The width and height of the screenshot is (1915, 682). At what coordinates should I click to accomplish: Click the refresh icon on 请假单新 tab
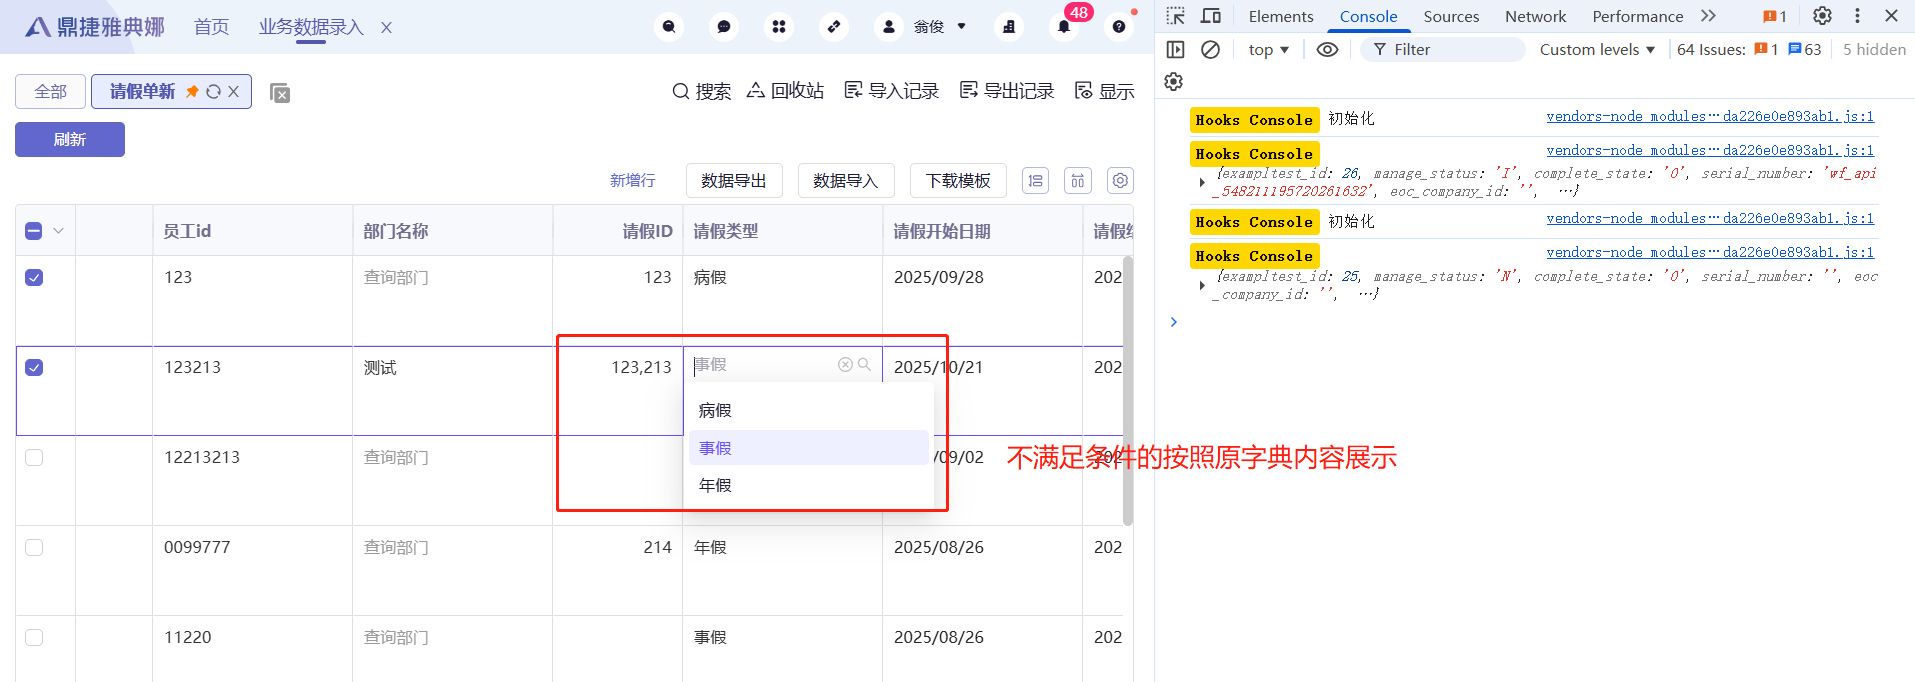(x=213, y=92)
